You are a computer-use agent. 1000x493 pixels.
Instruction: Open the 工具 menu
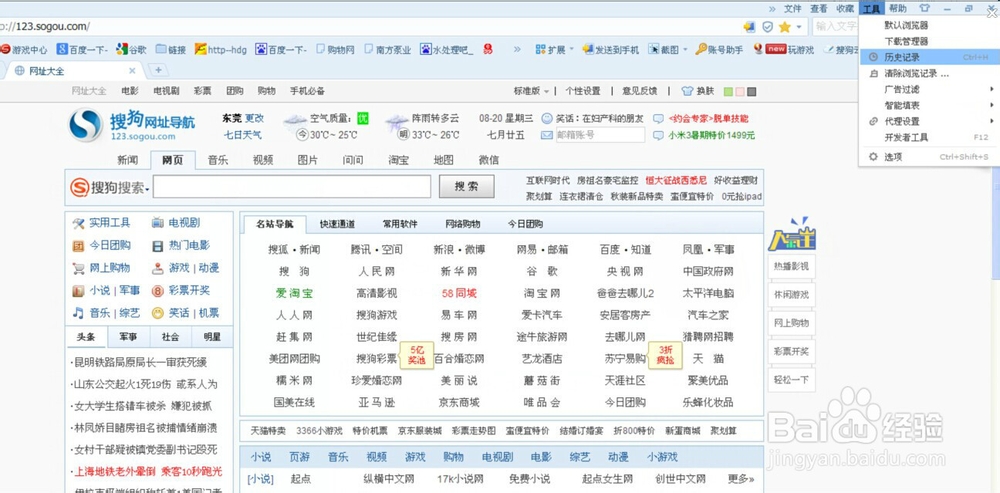click(x=871, y=8)
